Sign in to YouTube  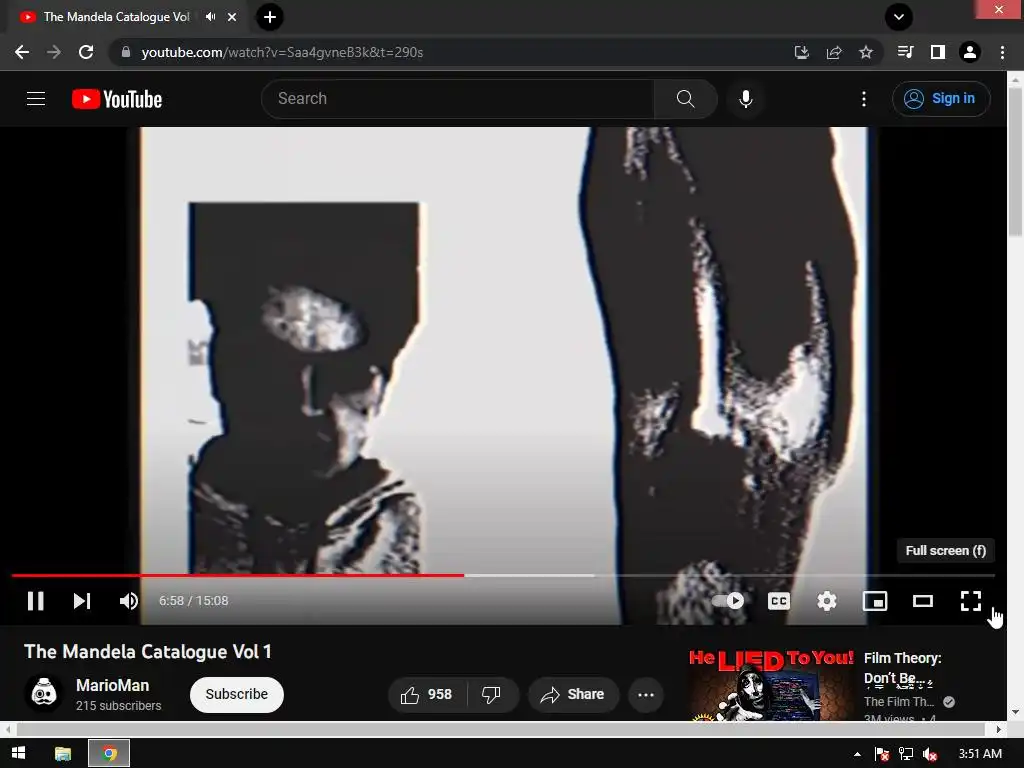(x=941, y=99)
